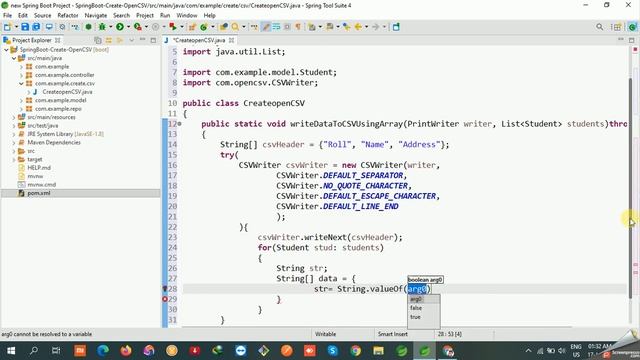The image size is (640, 360).
Task: Save the current file with the Save icon
Action: pyautogui.click(x=25, y=27)
